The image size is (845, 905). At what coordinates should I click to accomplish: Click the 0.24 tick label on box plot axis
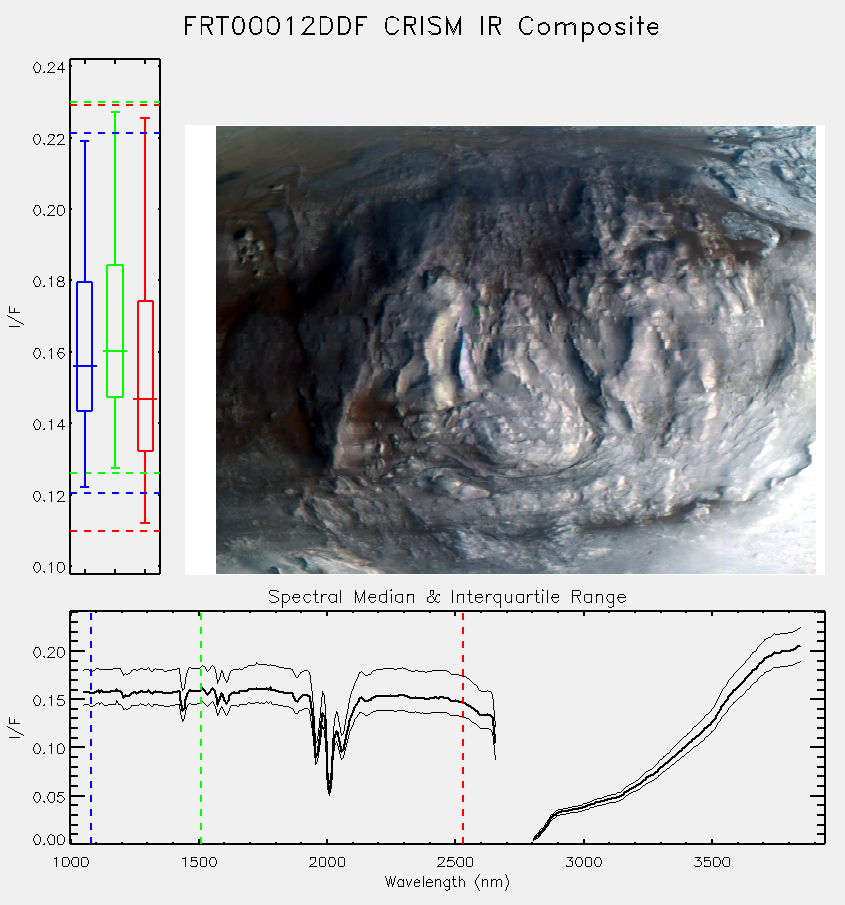click(49, 68)
